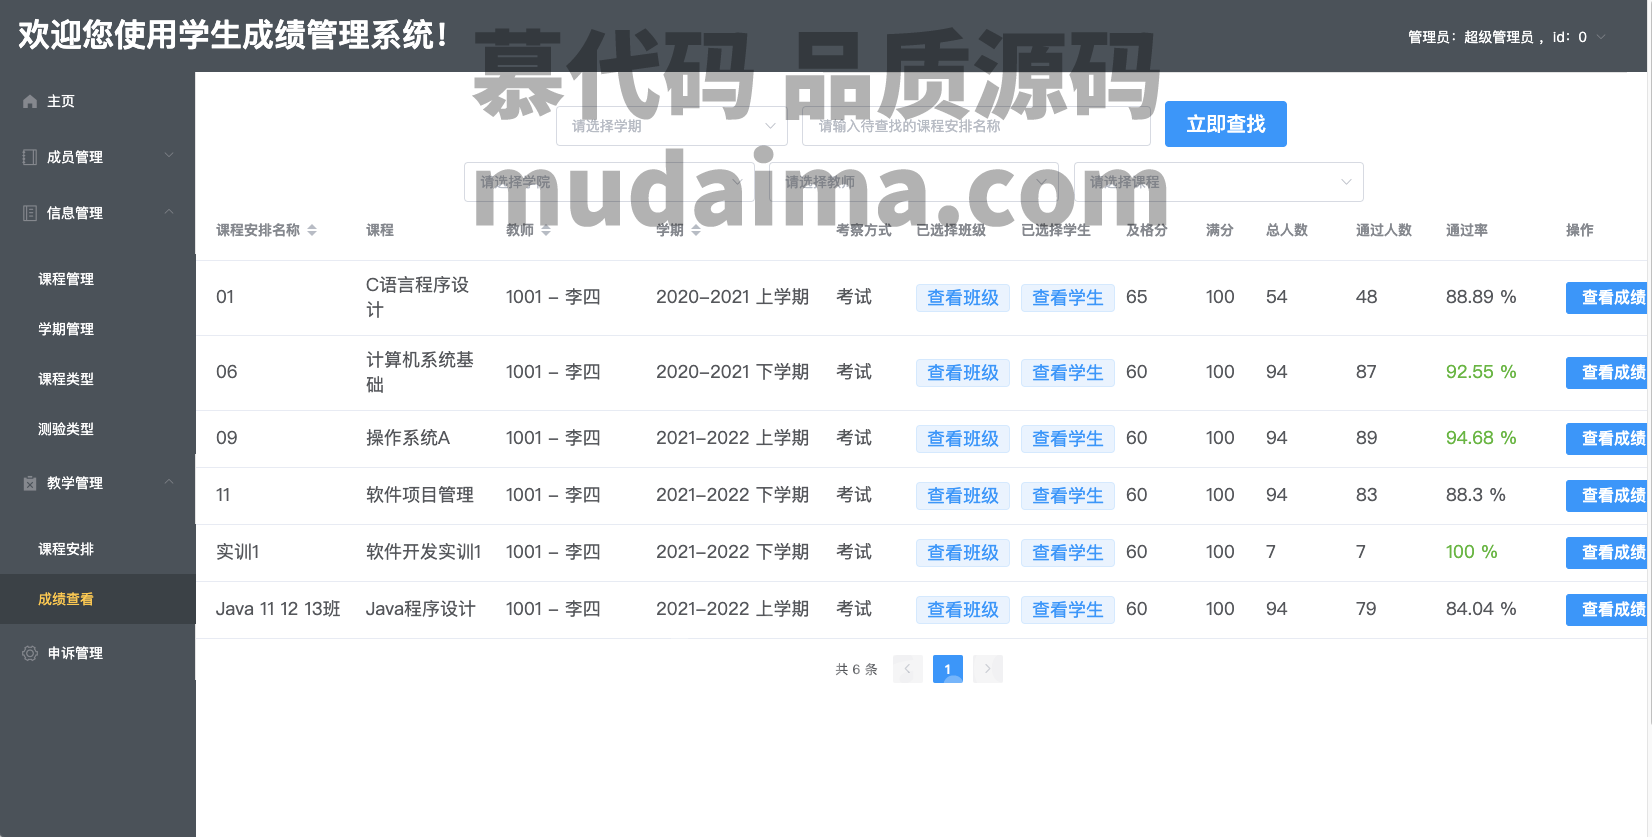Screen dimensions: 1652x837
Task: Click 查看班级 for Java程序设计
Action: point(963,610)
